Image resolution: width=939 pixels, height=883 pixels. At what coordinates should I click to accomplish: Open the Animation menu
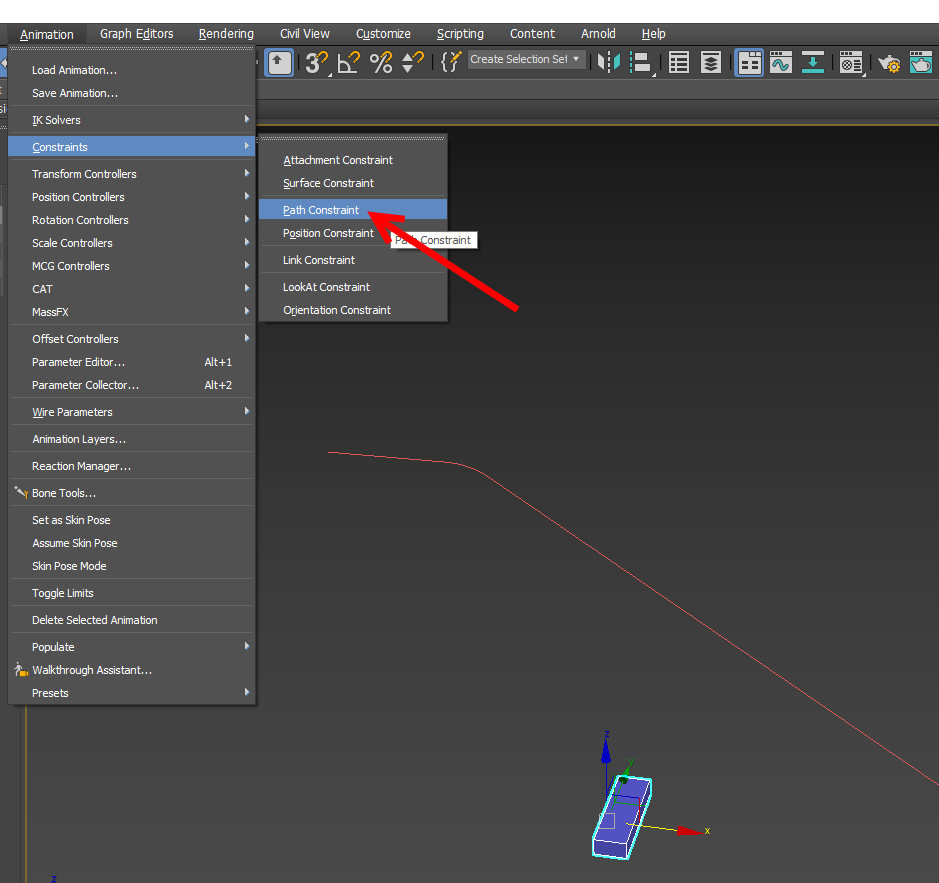pyautogui.click(x=47, y=34)
